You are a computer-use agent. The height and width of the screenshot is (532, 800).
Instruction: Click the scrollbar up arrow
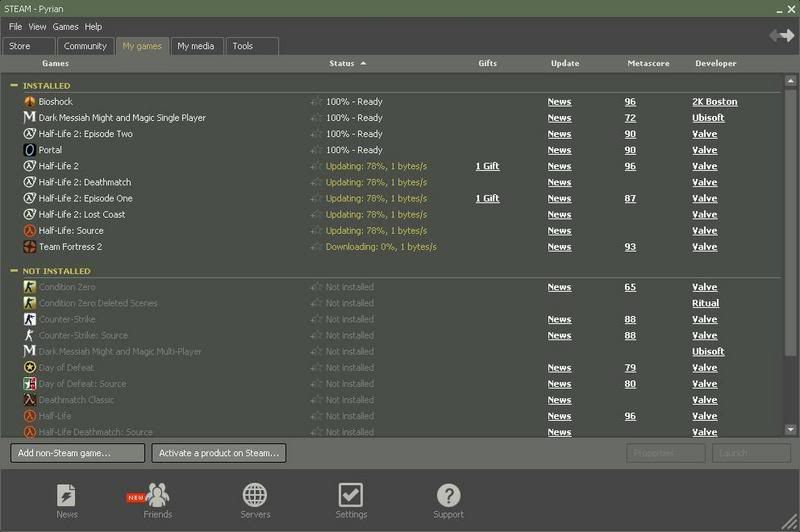790,81
